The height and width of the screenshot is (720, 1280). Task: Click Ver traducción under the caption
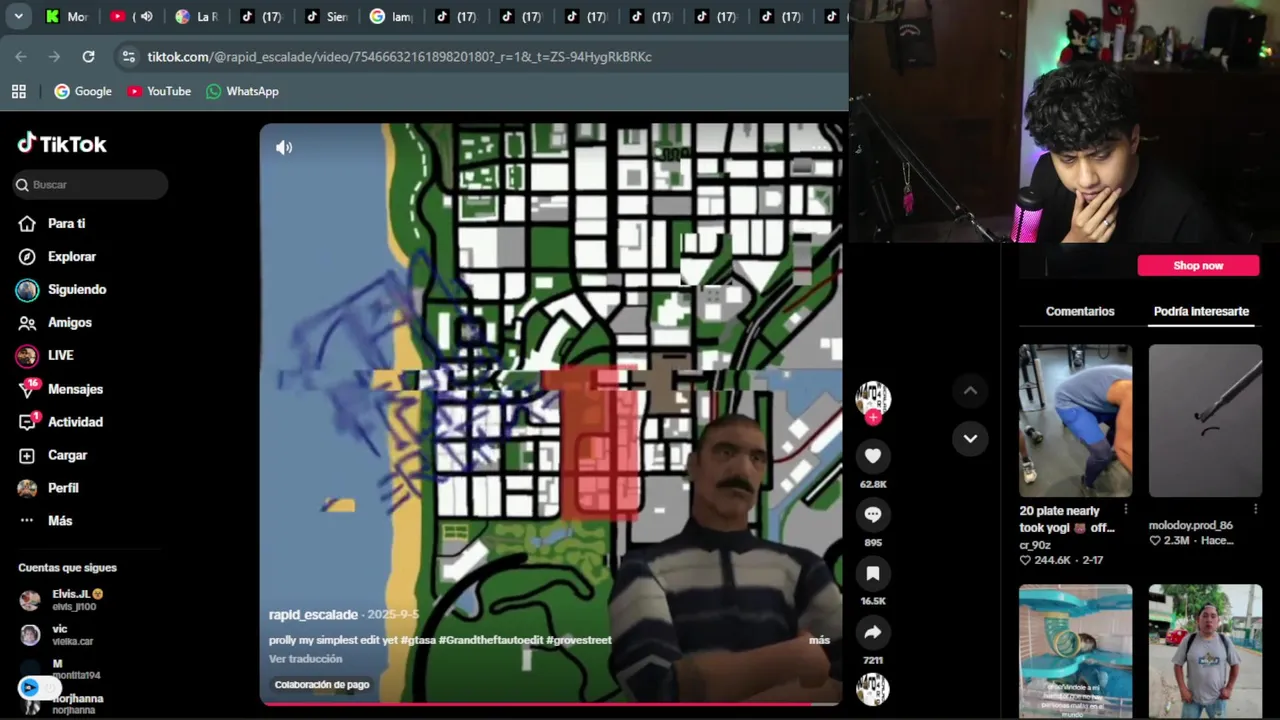pos(305,659)
